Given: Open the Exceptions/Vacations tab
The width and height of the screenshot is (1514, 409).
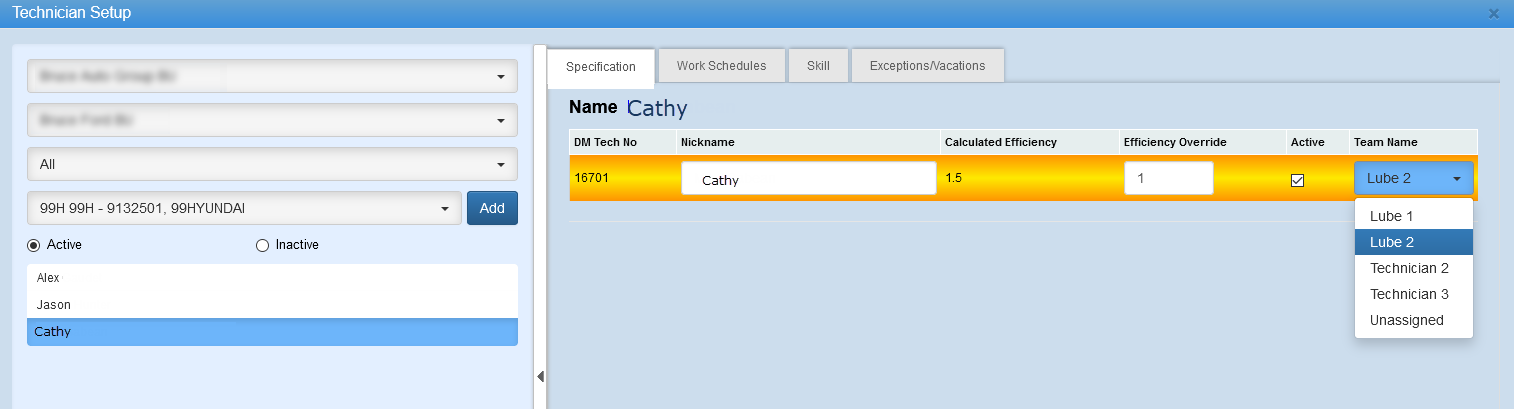Looking at the screenshot, I should tap(927, 66).
